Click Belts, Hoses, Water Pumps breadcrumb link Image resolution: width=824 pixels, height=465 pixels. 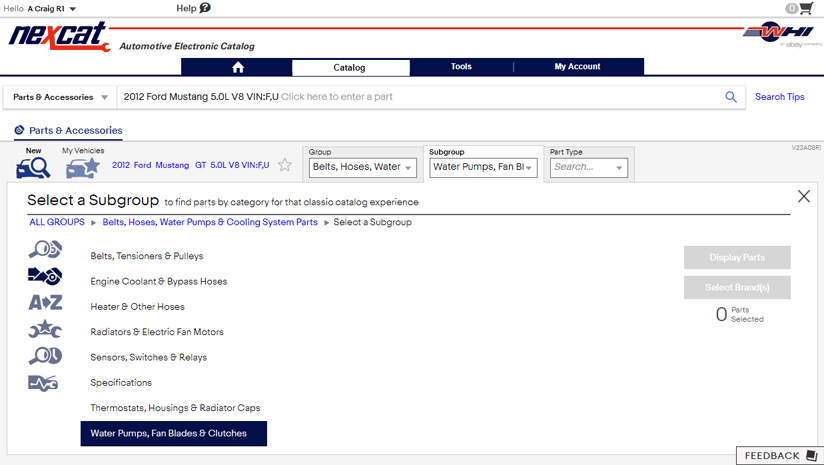coord(210,222)
